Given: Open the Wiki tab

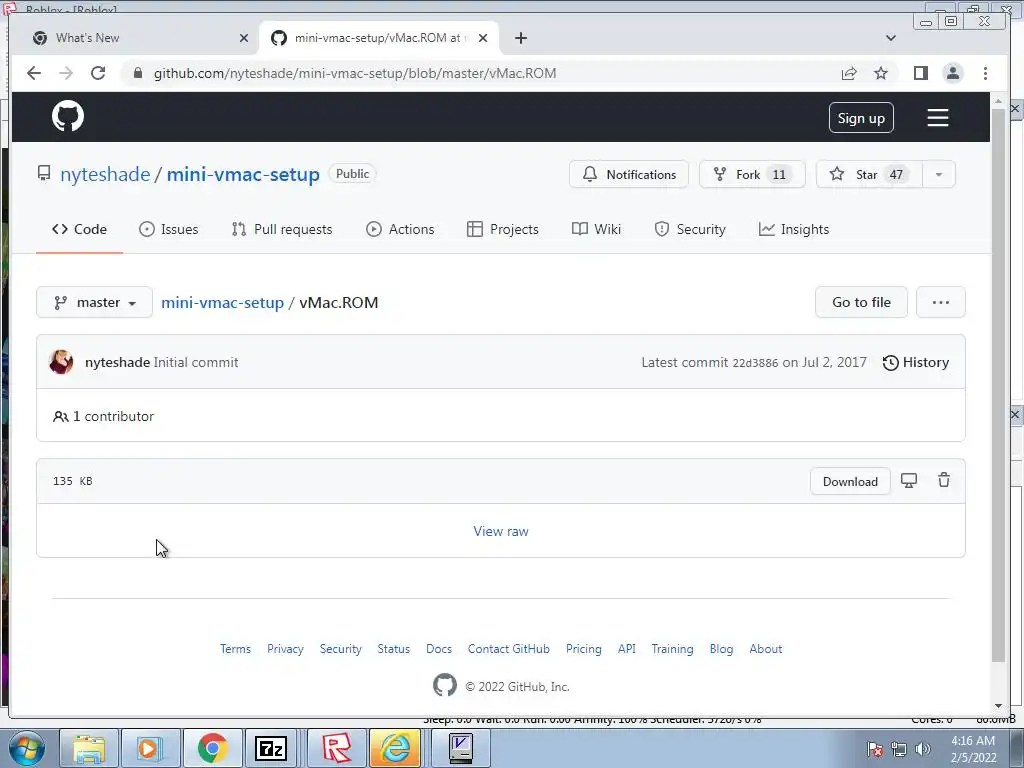Looking at the screenshot, I should [596, 229].
